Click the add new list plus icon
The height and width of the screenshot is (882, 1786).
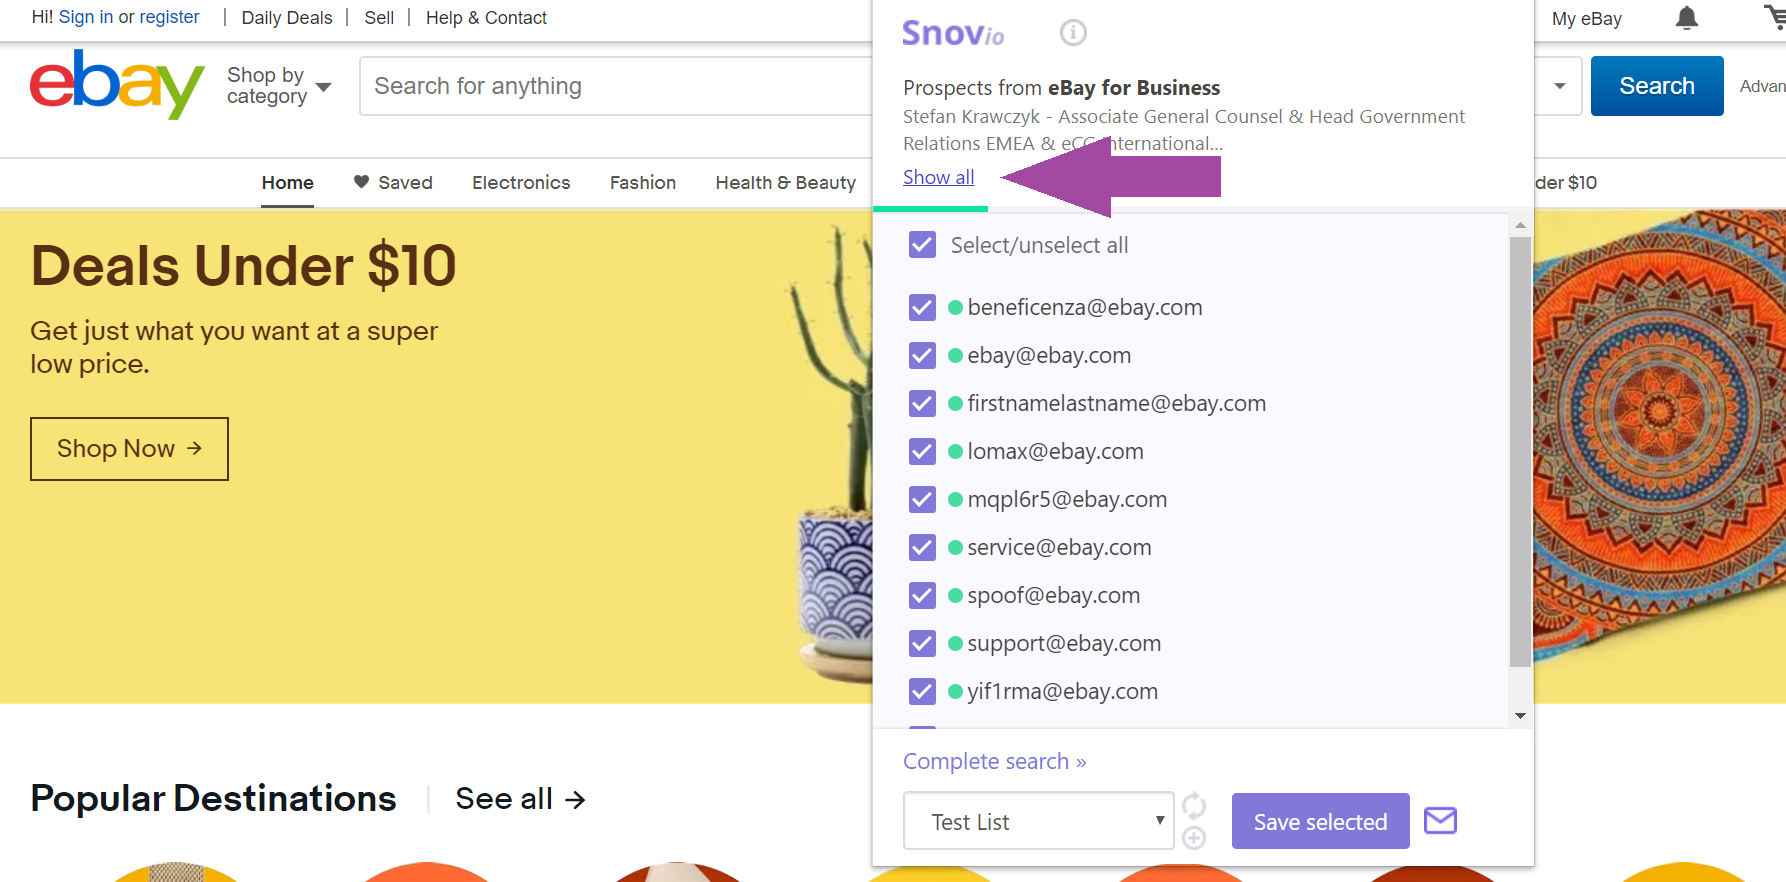coord(1194,838)
